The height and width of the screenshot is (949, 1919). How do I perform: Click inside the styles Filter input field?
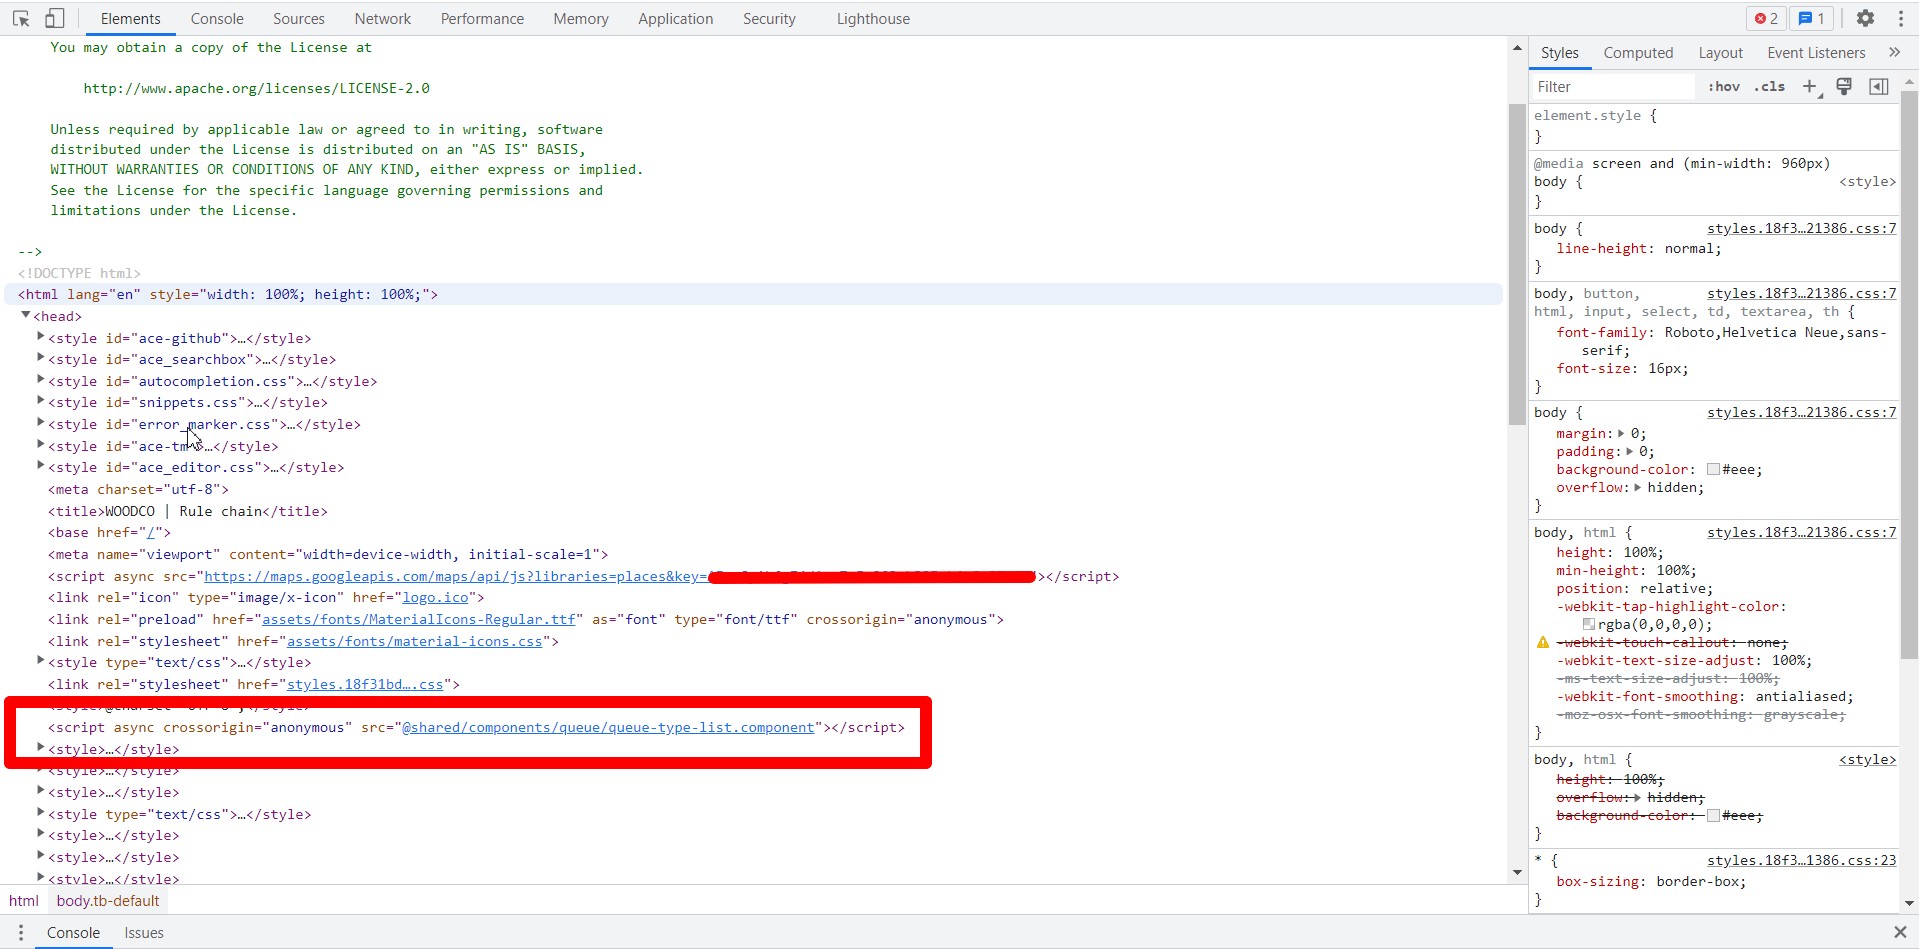click(1610, 87)
